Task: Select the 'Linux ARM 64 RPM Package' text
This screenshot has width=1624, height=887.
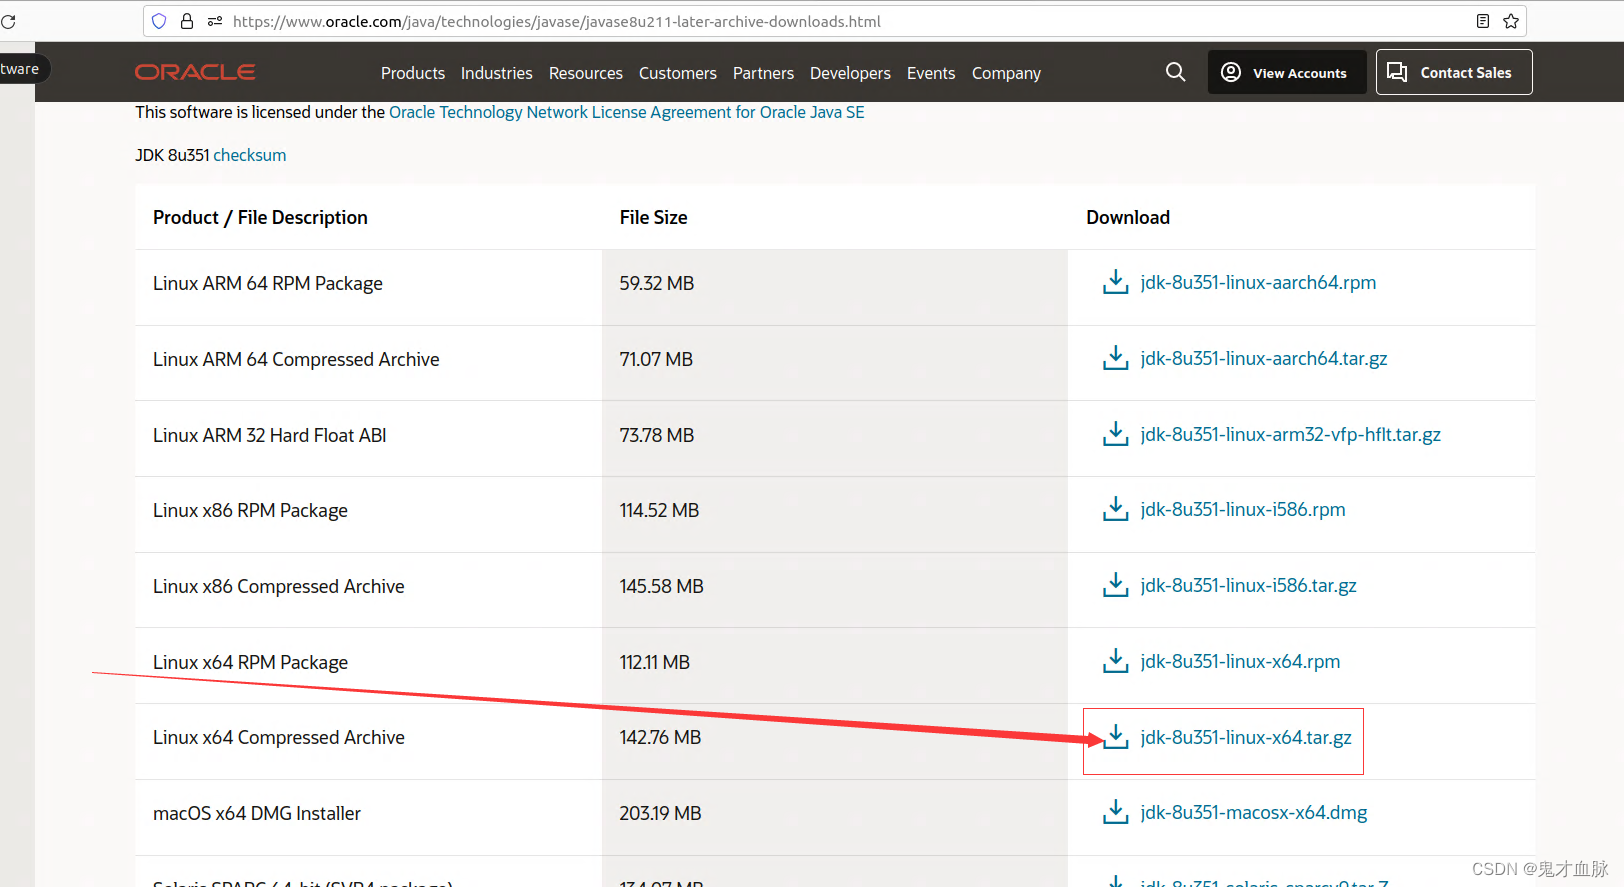Action: tap(268, 284)
